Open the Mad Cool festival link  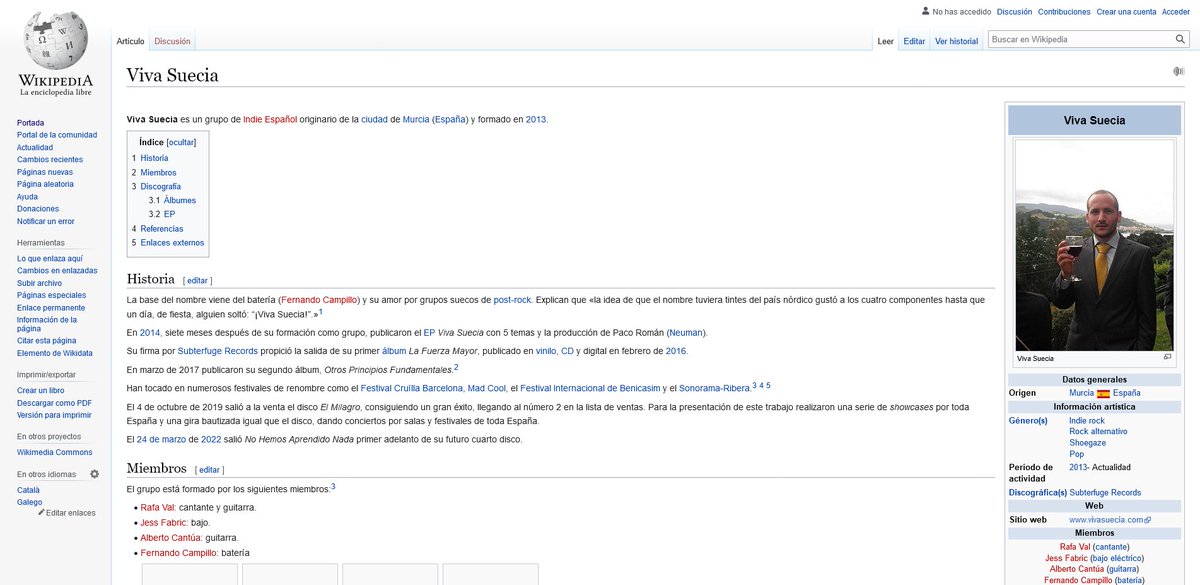pos(487,388)
